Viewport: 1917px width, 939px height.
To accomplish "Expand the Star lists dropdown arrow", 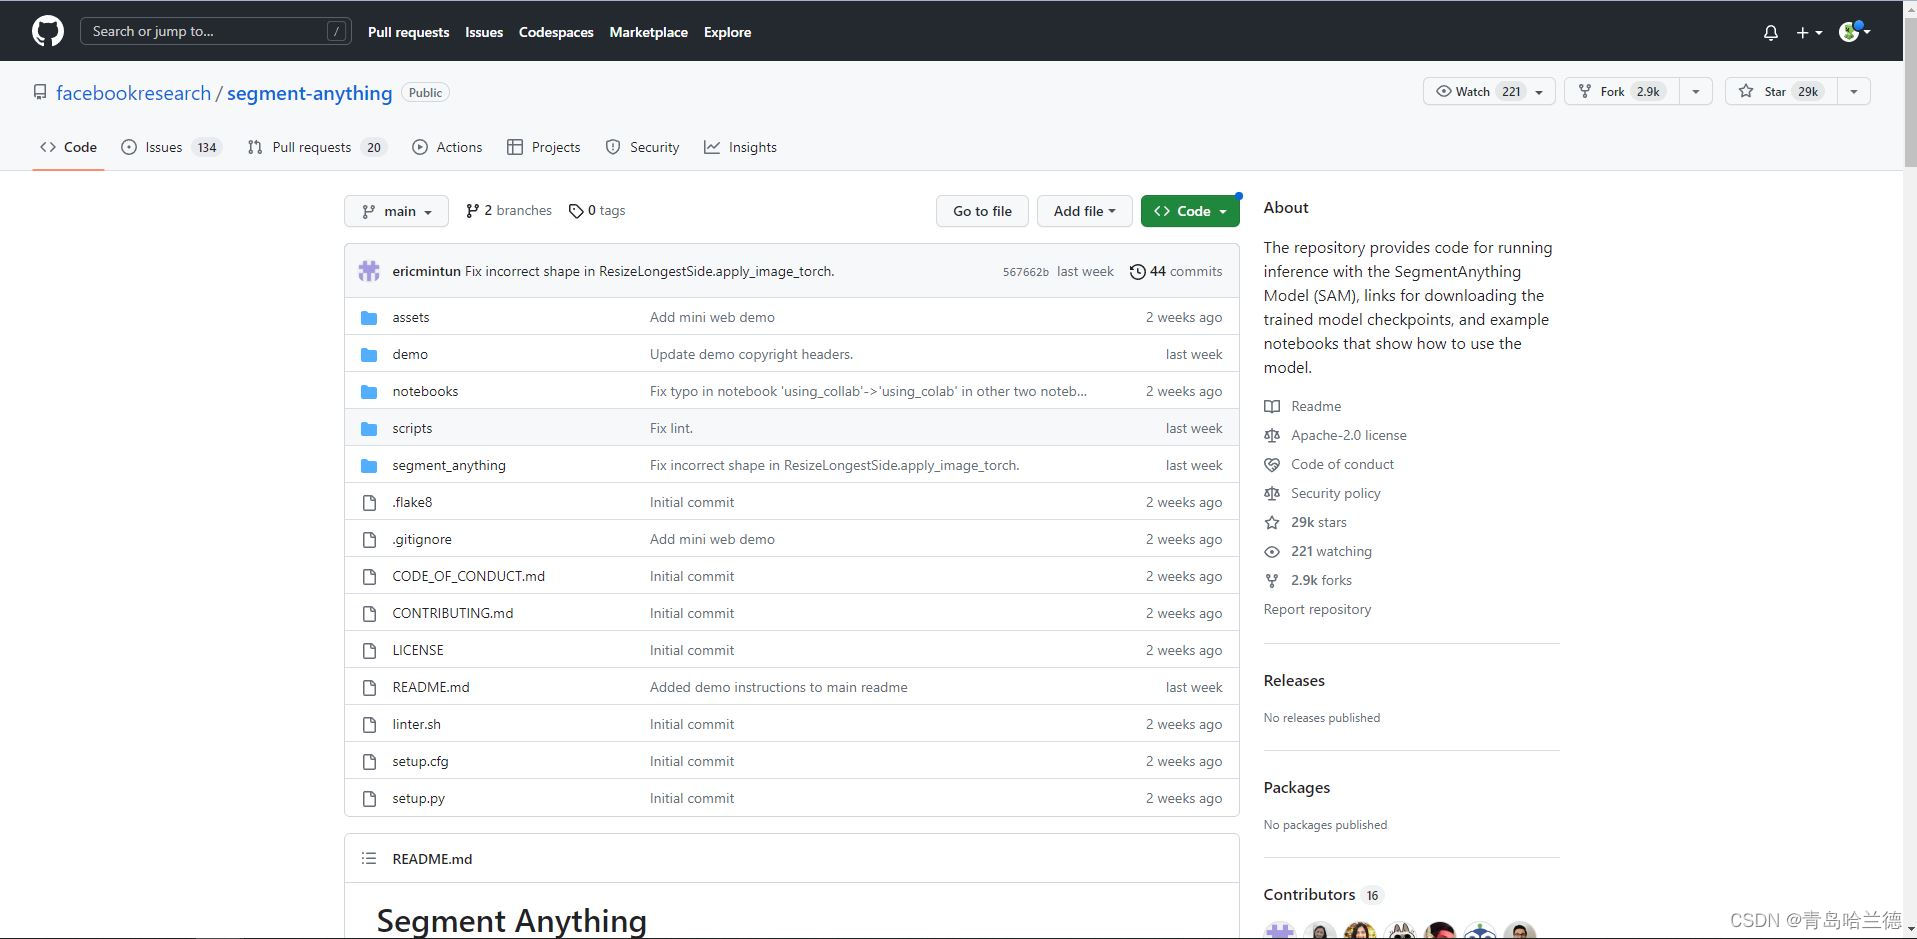I will [1854, 91].
